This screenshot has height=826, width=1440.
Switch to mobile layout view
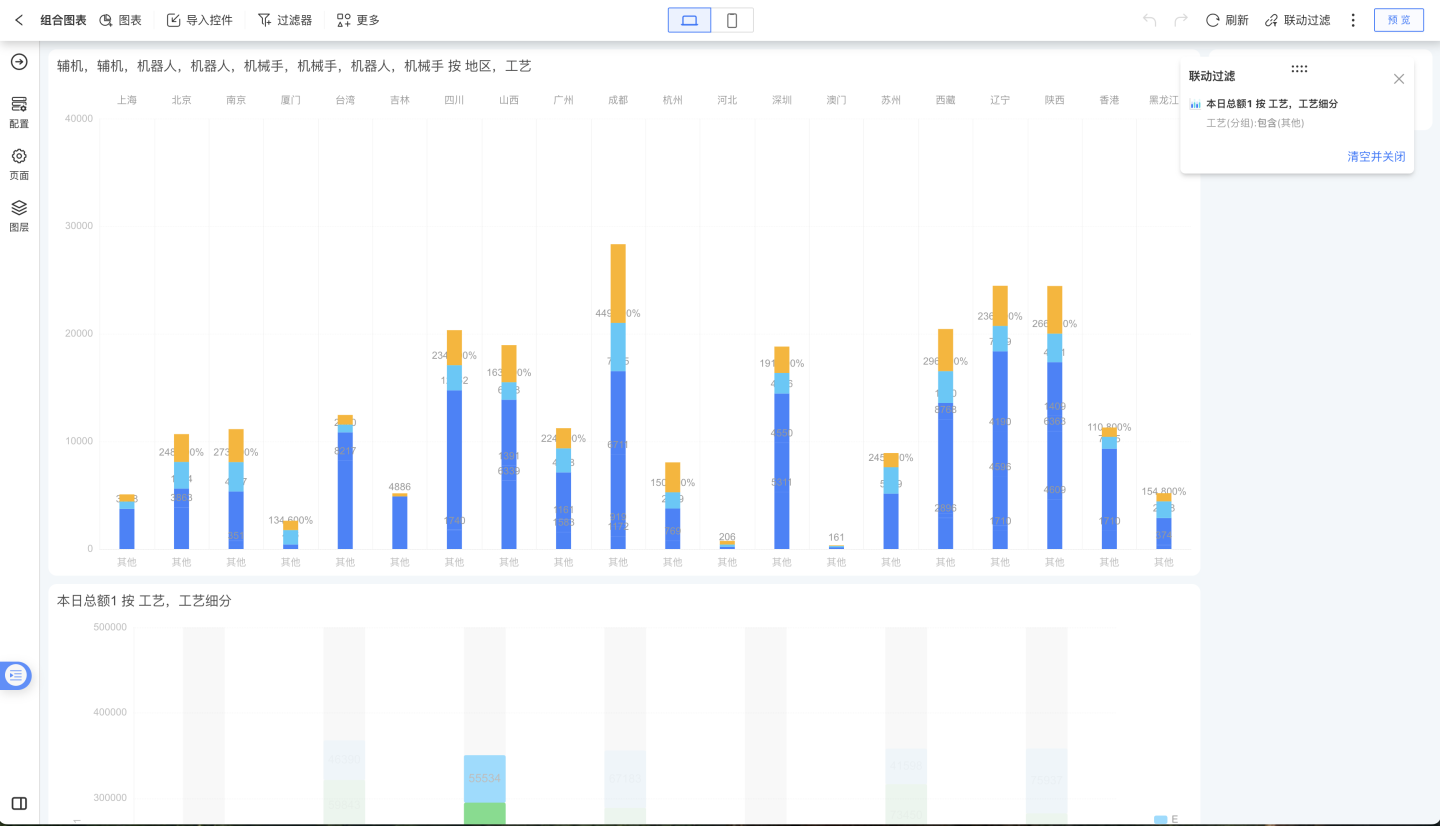pos(732,20)
